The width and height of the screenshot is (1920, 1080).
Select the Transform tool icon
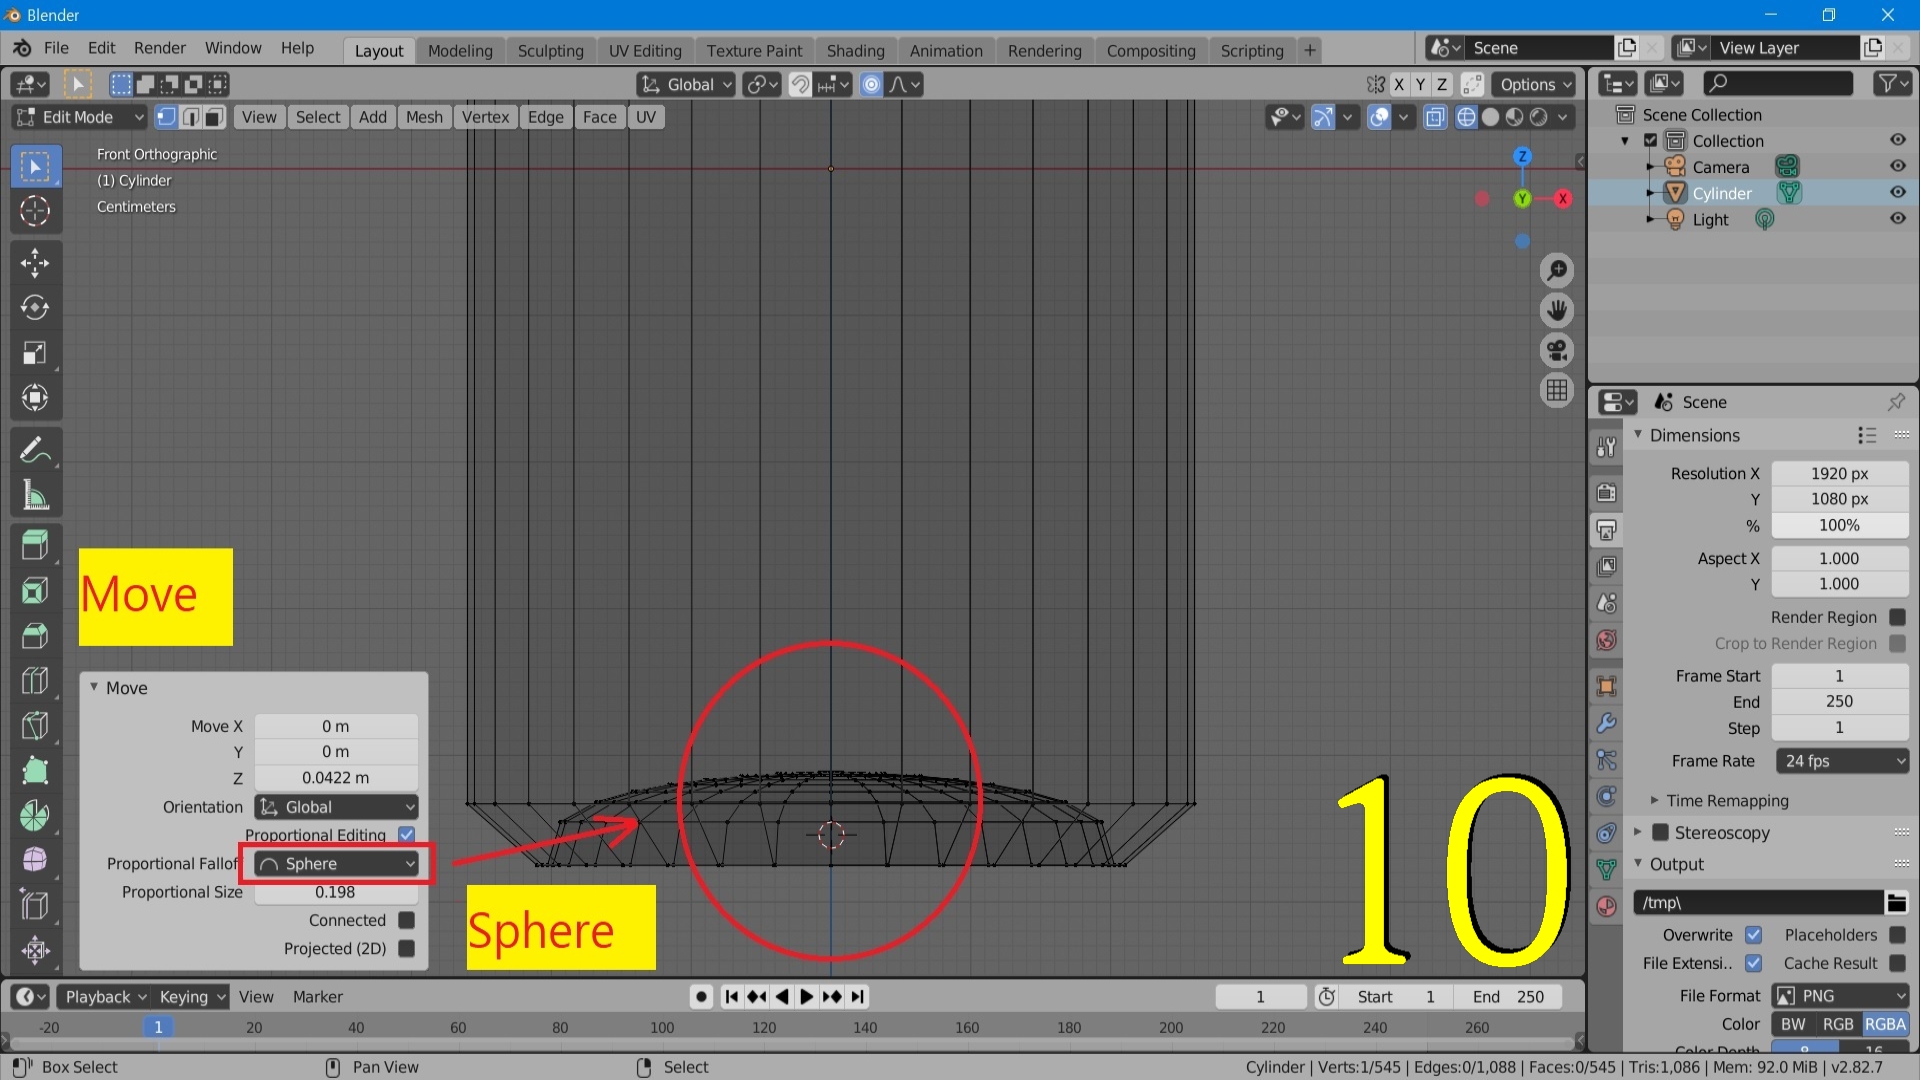coord(35,398)
